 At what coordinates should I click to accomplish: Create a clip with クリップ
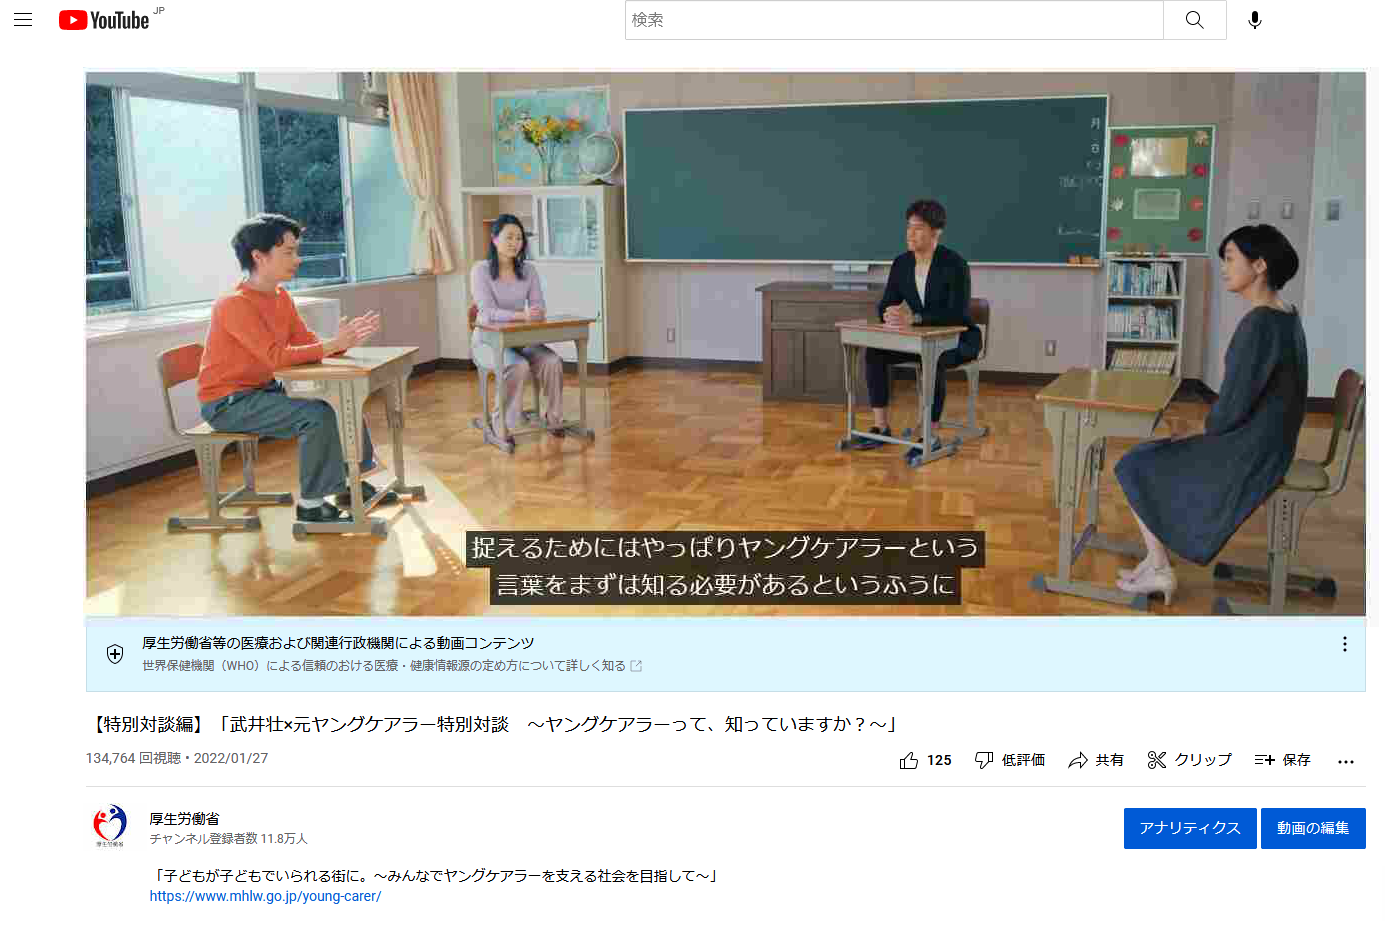click(x=1189, y=761)
